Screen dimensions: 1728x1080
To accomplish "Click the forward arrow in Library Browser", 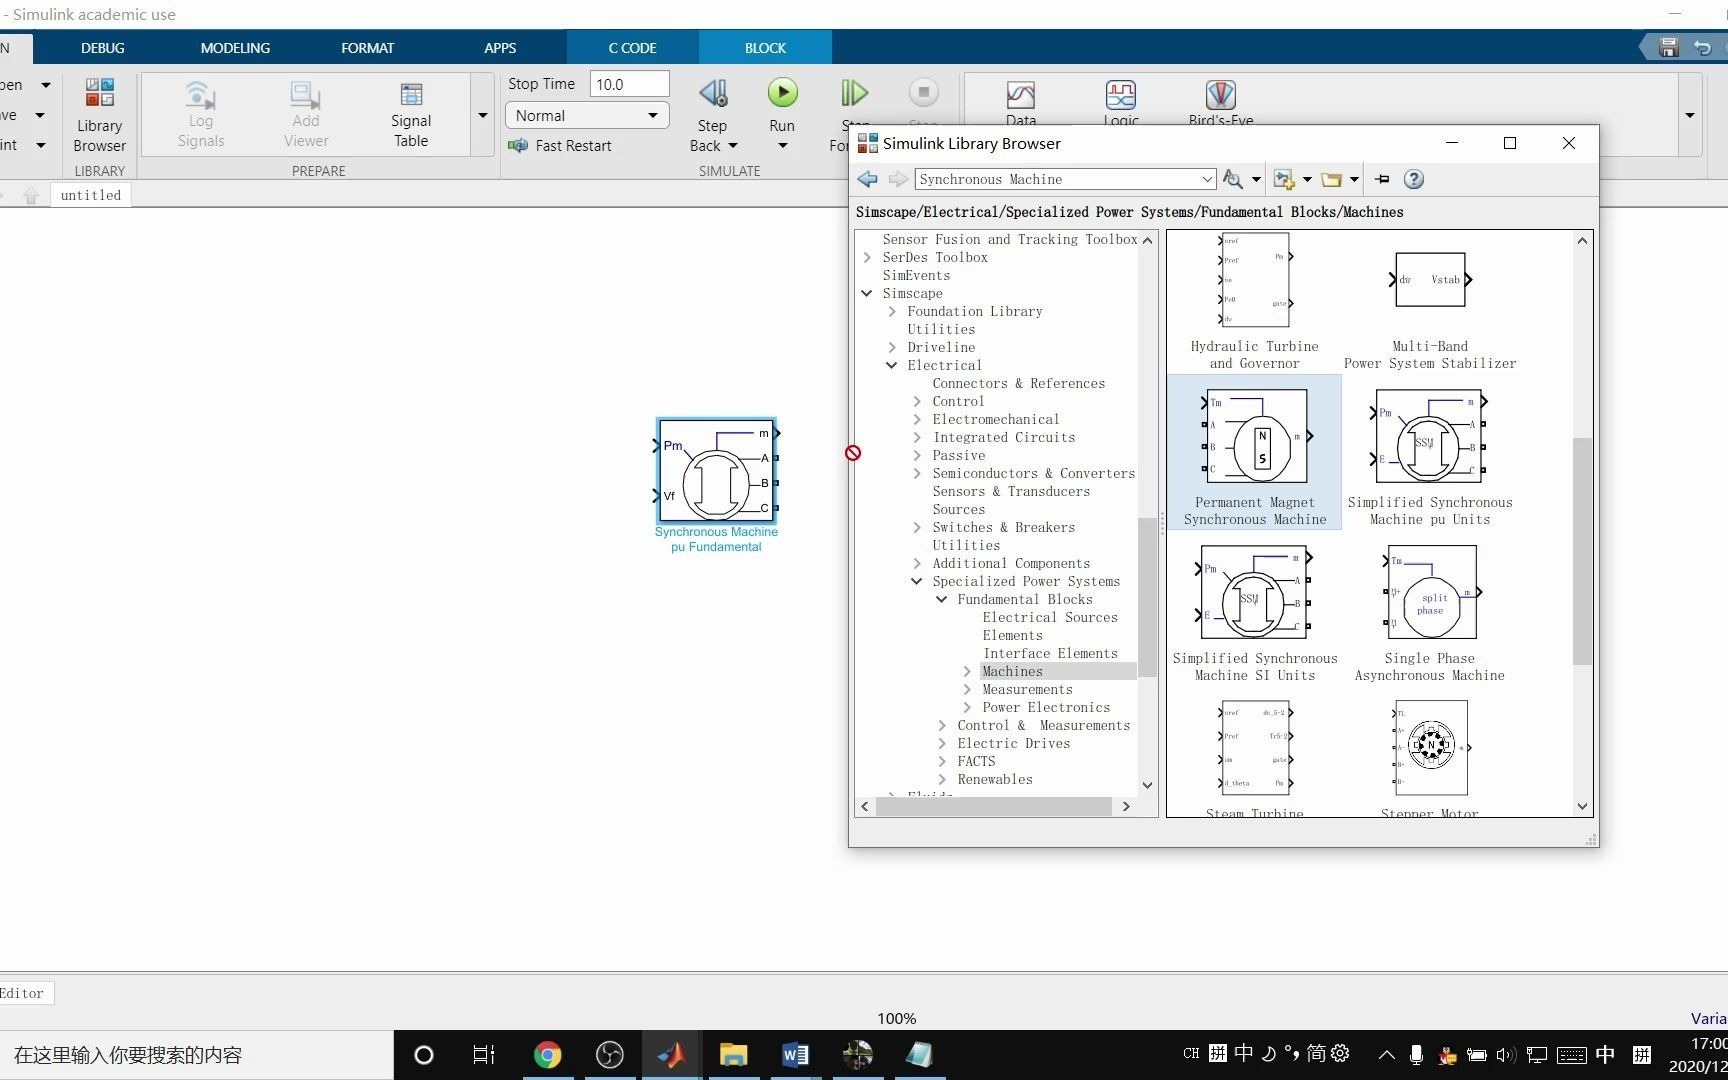I will pyautogui.click(x=898, y=179).
